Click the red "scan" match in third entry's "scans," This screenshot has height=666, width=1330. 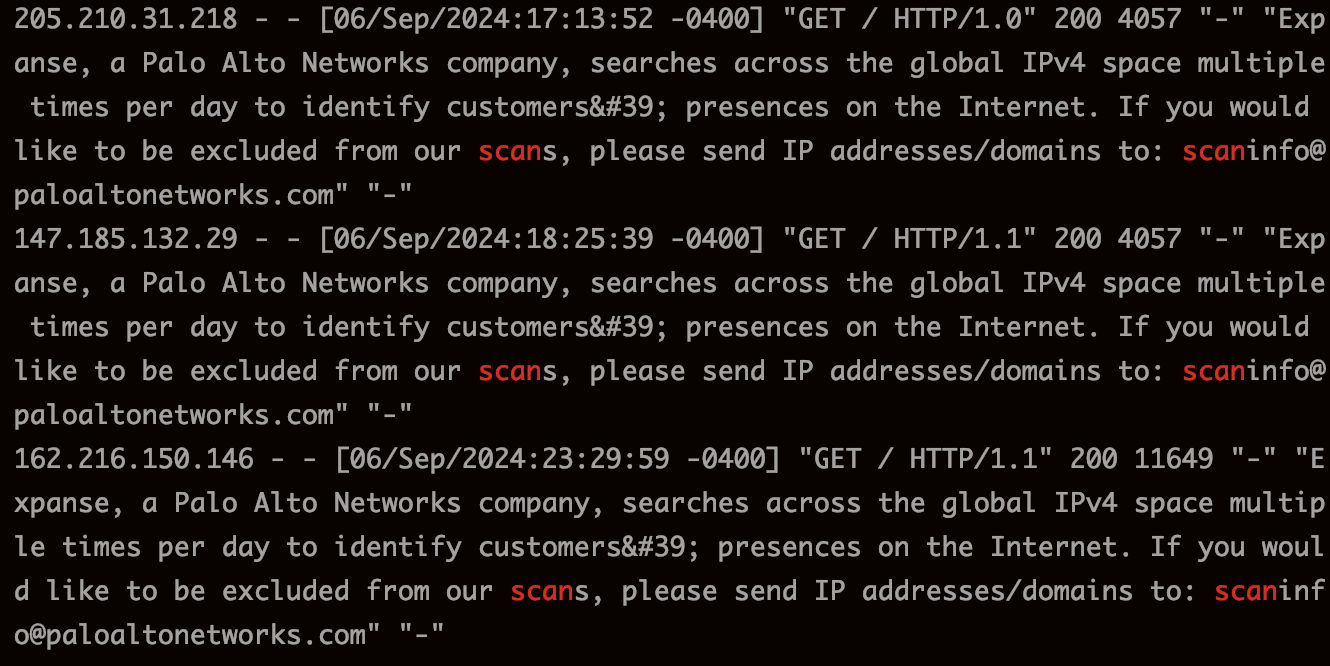tap(542, 591)
